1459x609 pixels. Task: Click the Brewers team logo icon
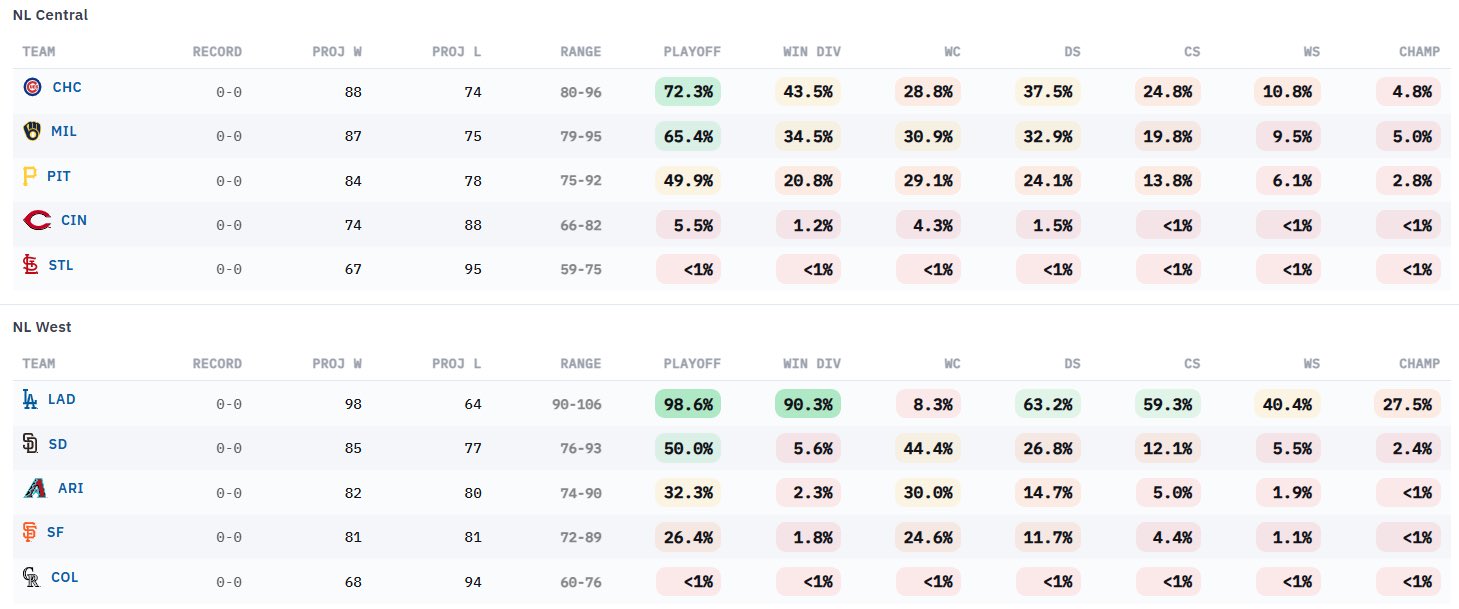[x=32, y=131]
